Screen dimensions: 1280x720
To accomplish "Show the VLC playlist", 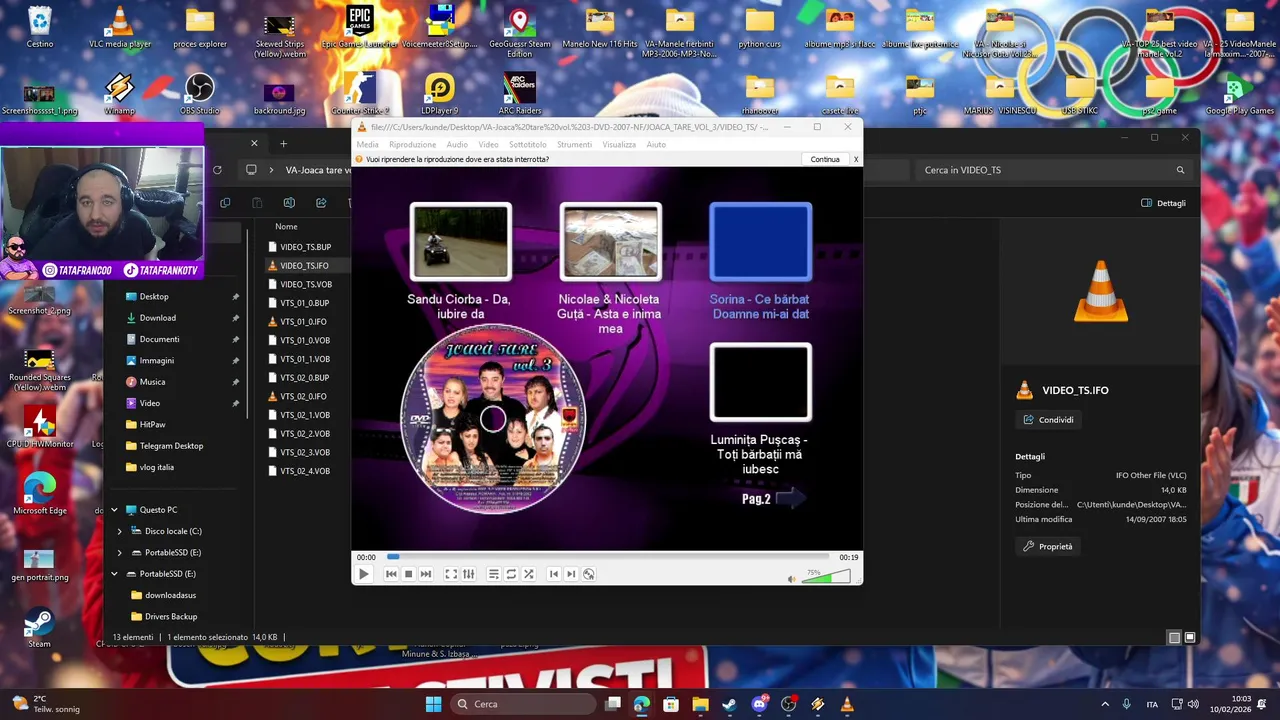I will click(x=493, y=574).
